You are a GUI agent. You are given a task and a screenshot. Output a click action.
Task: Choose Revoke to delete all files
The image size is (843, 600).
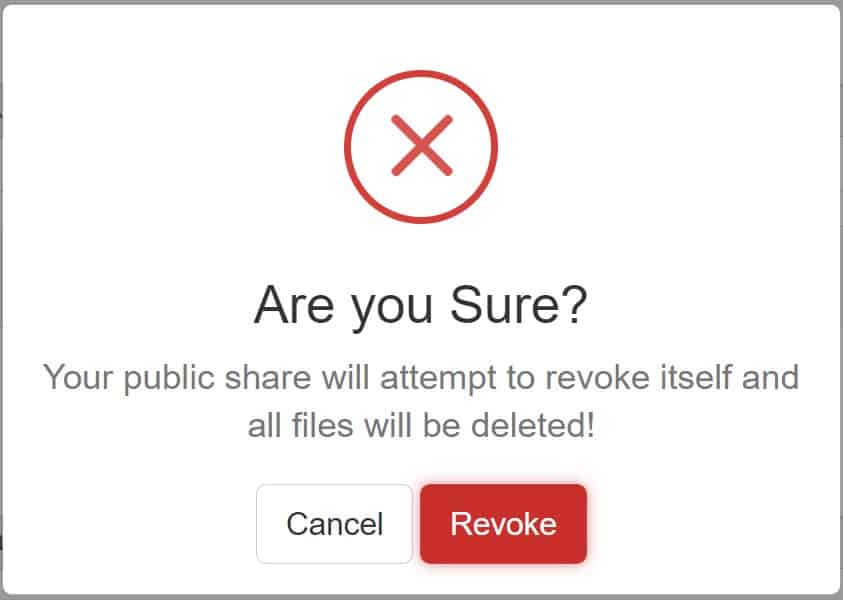(503, 524)
